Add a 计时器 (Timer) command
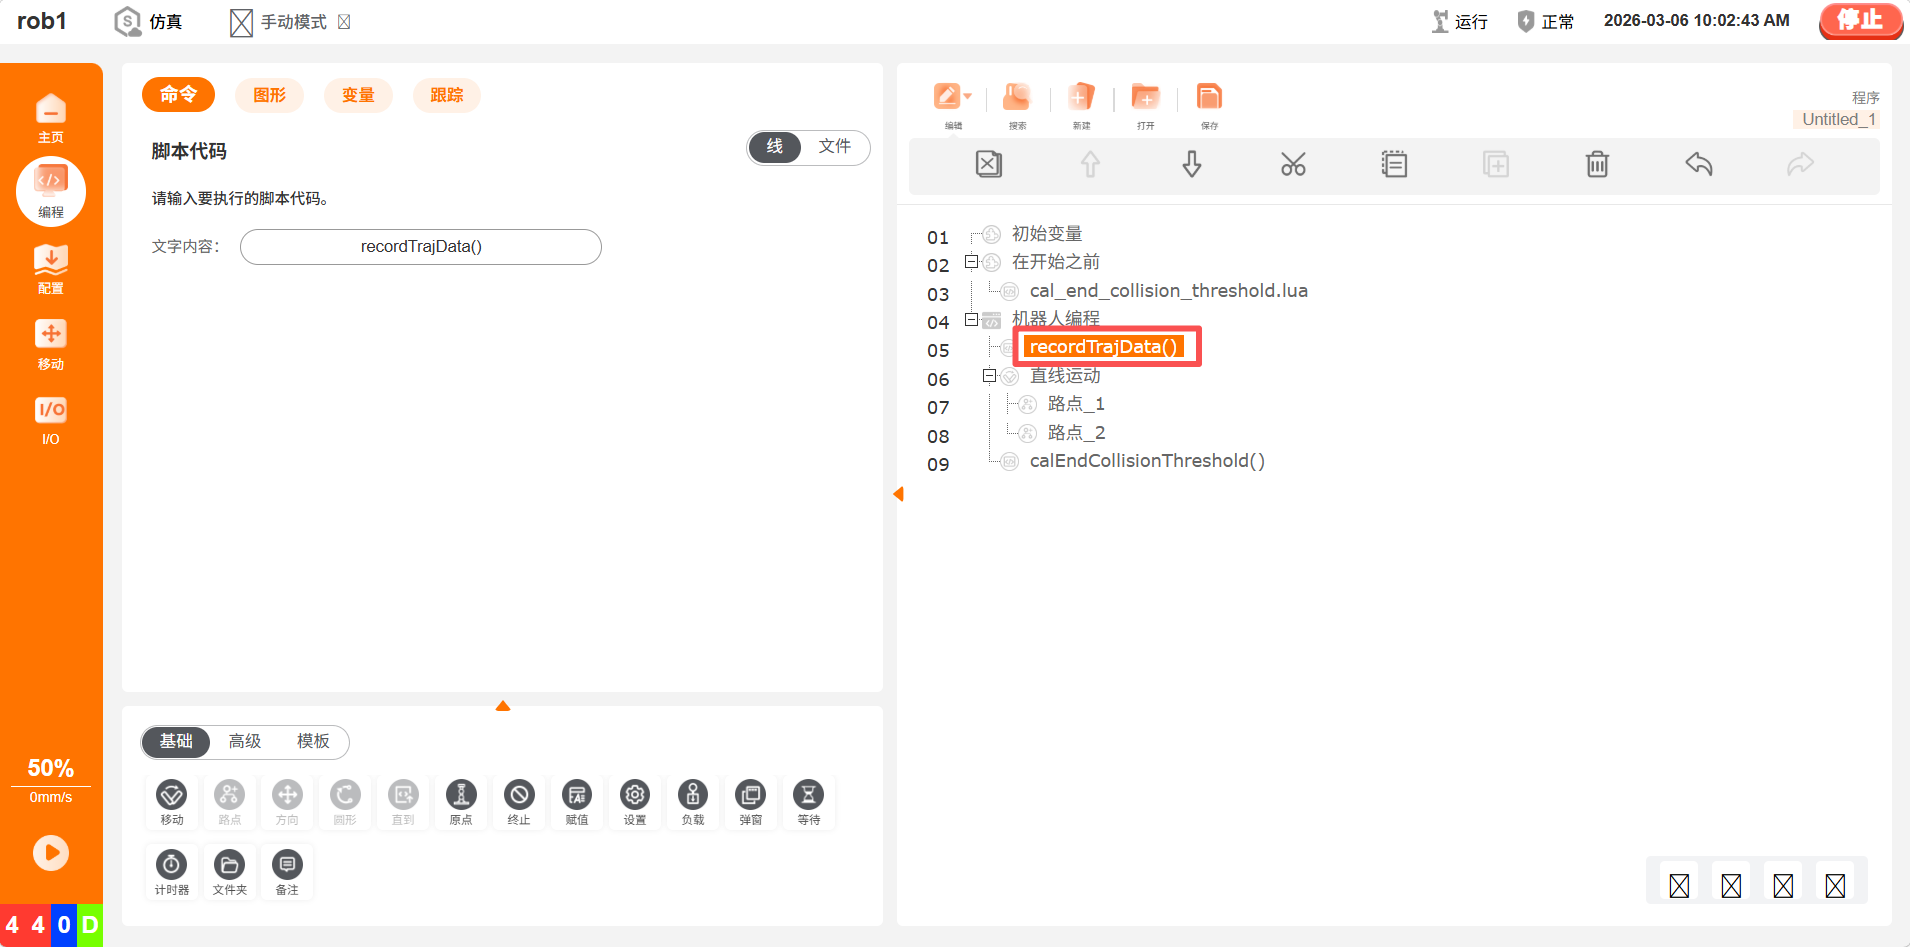Screen dimensions: 1910x947 click(x=172, y=872)
